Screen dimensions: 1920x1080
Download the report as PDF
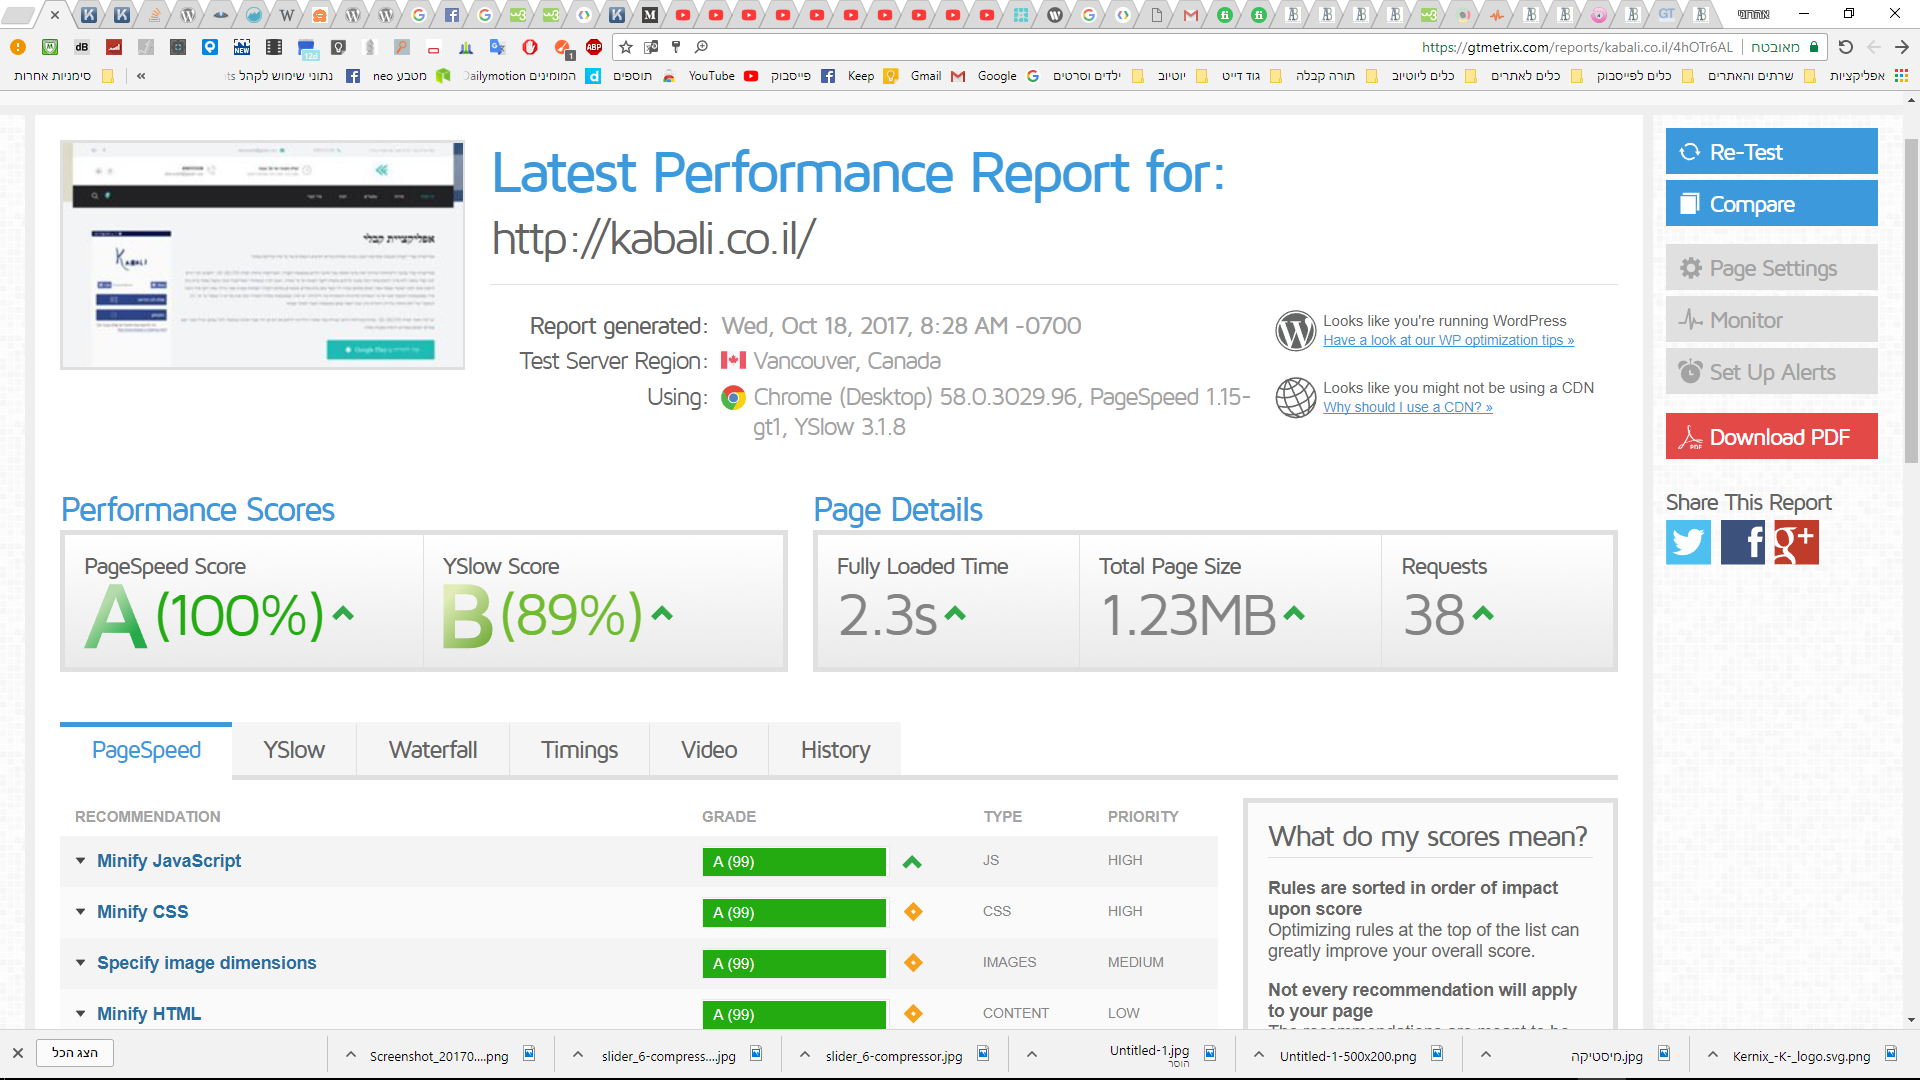coord(1771,437)
